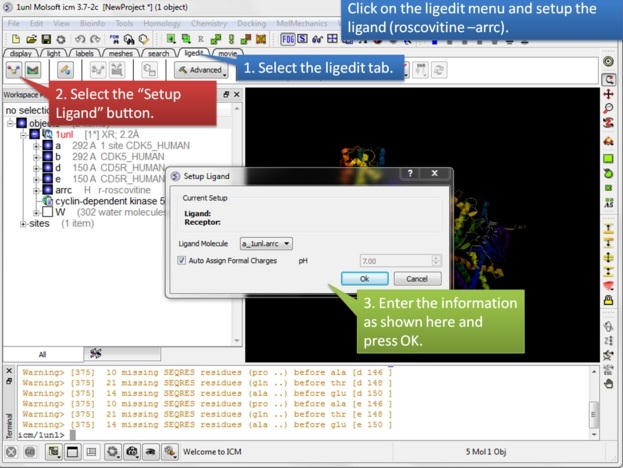Image resolution: width=623 pixels, height=468 pixels.
Task: Click the green rectangle selection tool on right
Action: point(608,158)
